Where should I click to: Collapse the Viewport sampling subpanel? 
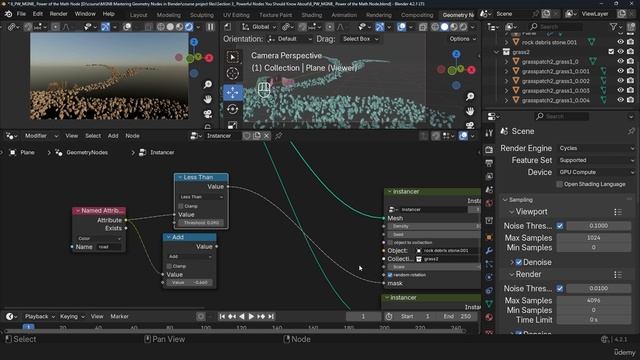(x=511, y=212)
